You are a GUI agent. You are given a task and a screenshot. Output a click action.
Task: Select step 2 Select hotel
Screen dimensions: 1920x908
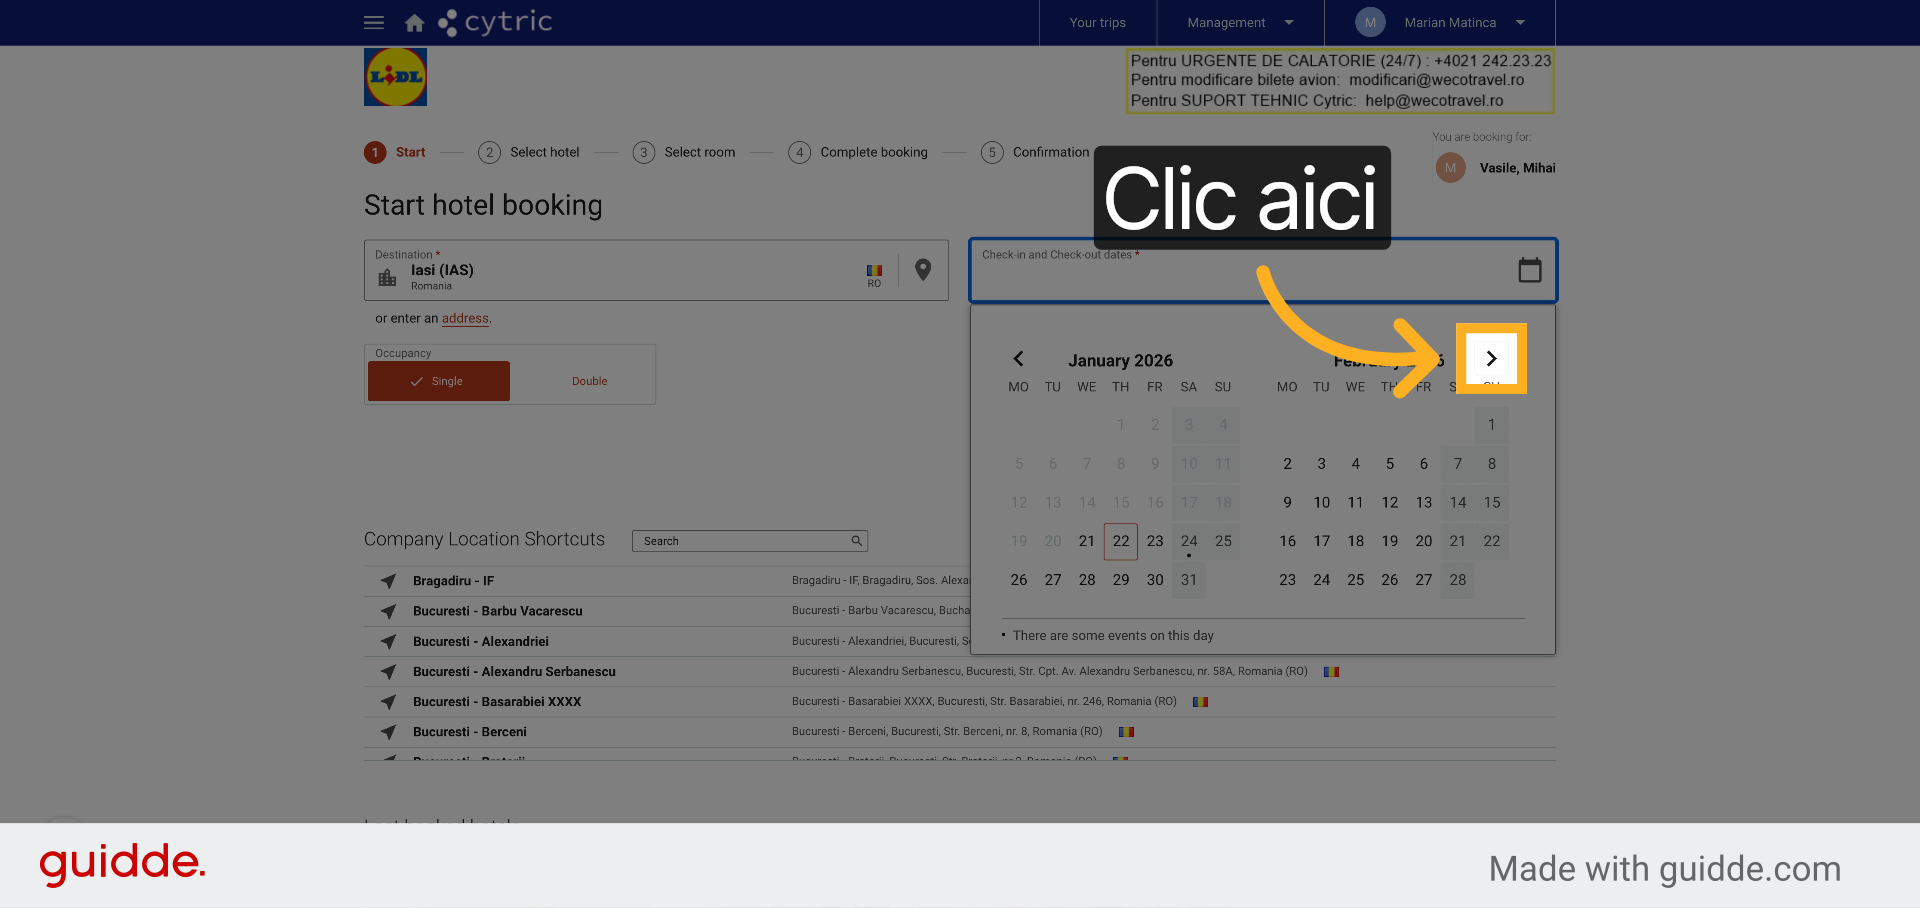pos(529,152)
